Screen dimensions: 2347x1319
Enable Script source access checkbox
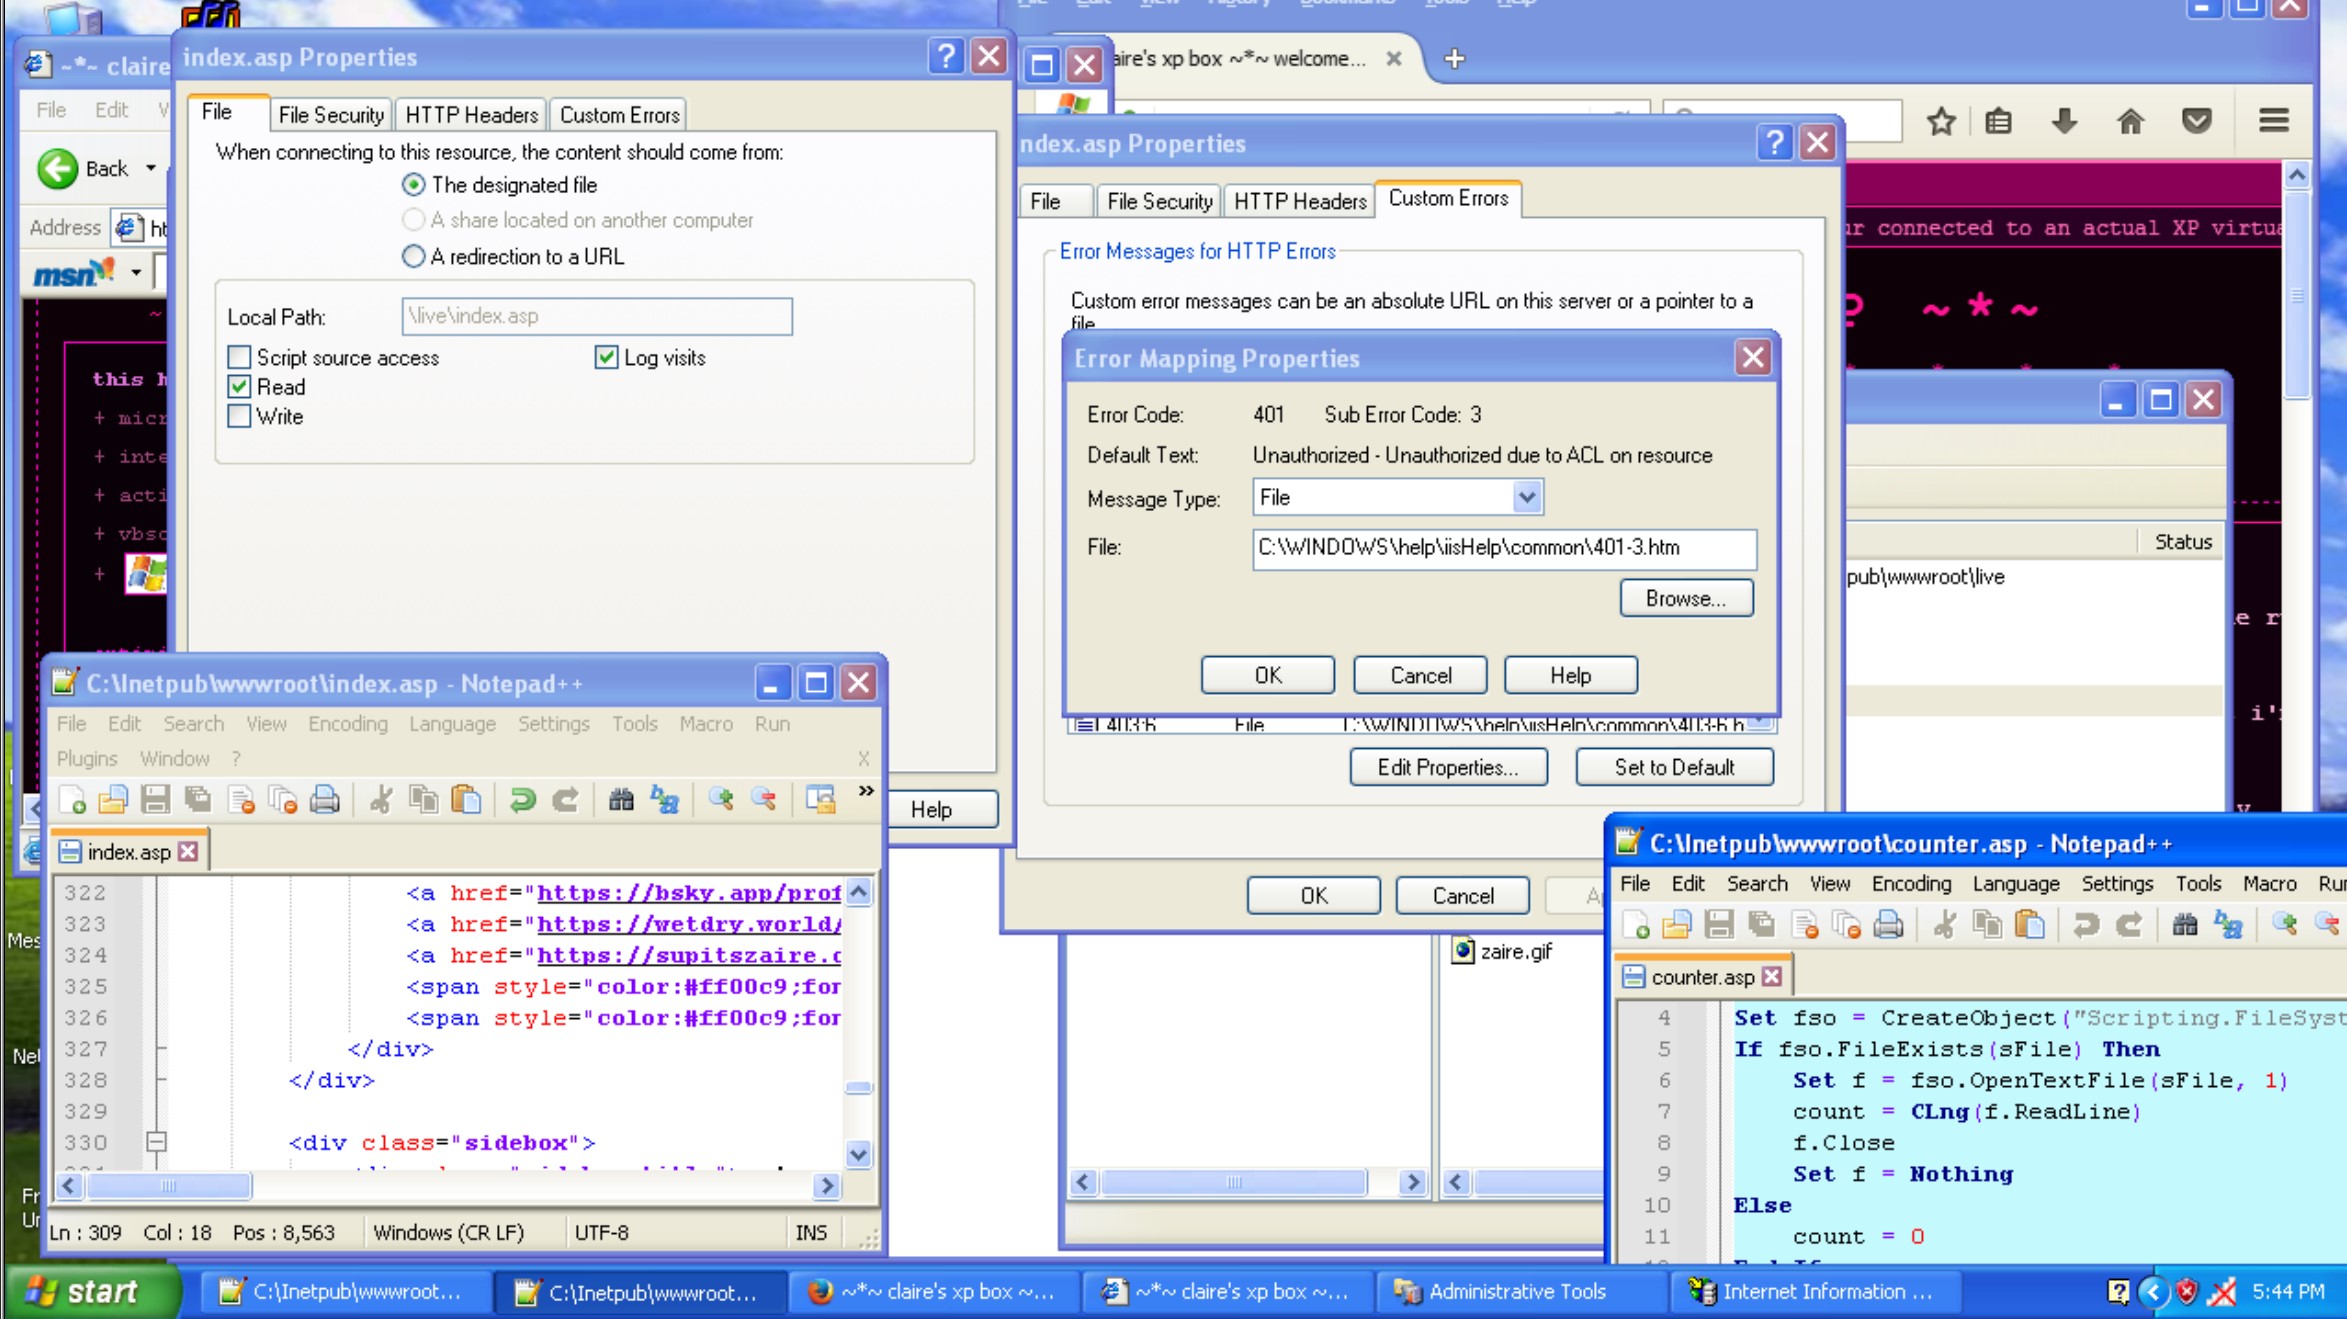pos(239,357)
